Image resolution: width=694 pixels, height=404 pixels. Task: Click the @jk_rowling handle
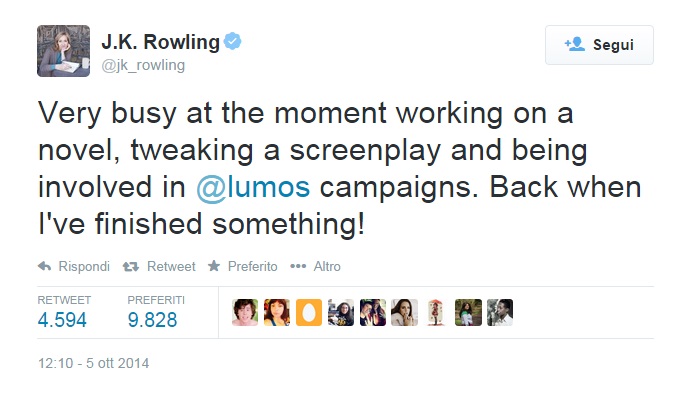pos(142,65)
